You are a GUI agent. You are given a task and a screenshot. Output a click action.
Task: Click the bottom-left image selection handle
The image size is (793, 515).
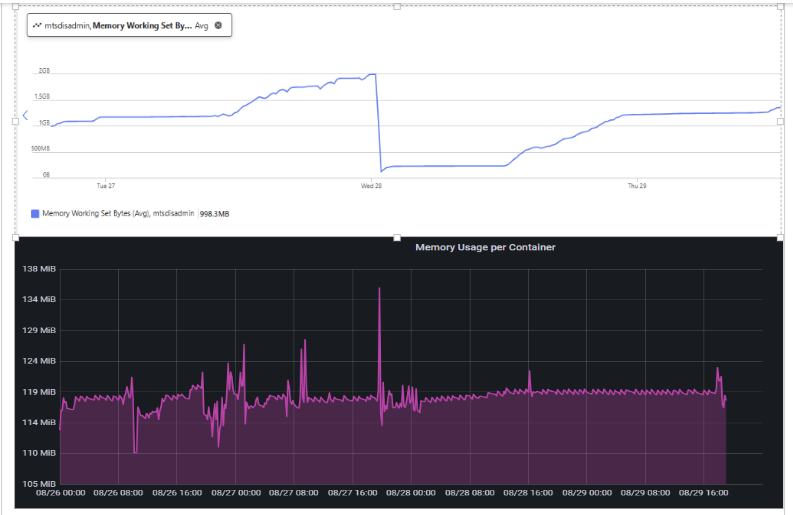(x=15, y=237)
